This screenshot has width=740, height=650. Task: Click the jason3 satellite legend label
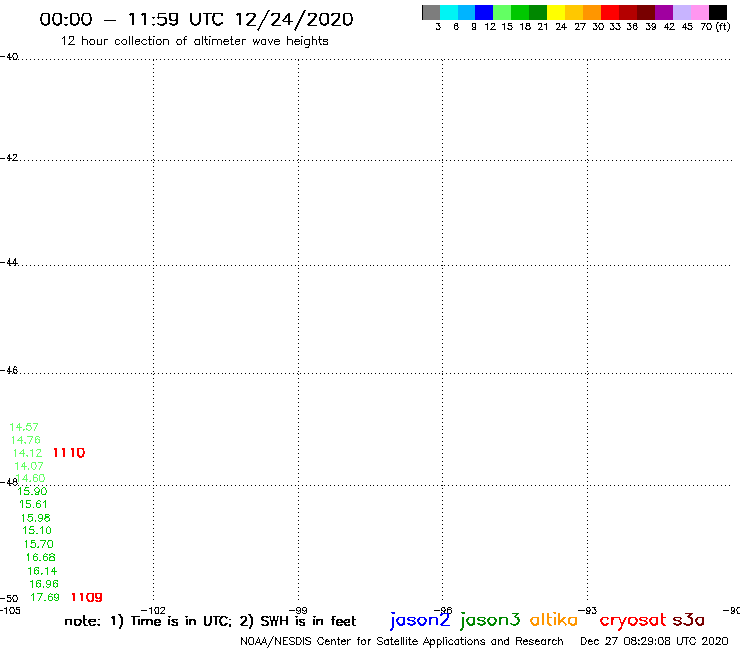click(x=490, y=620)
